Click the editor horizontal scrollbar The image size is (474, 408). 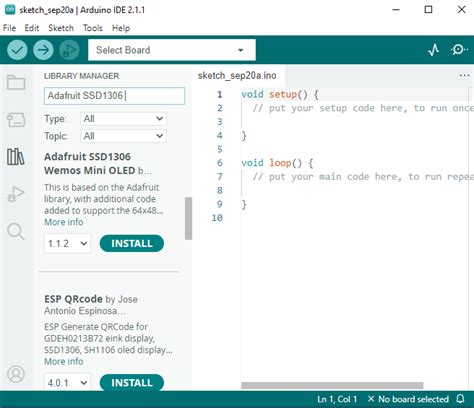tap(332, 385)
